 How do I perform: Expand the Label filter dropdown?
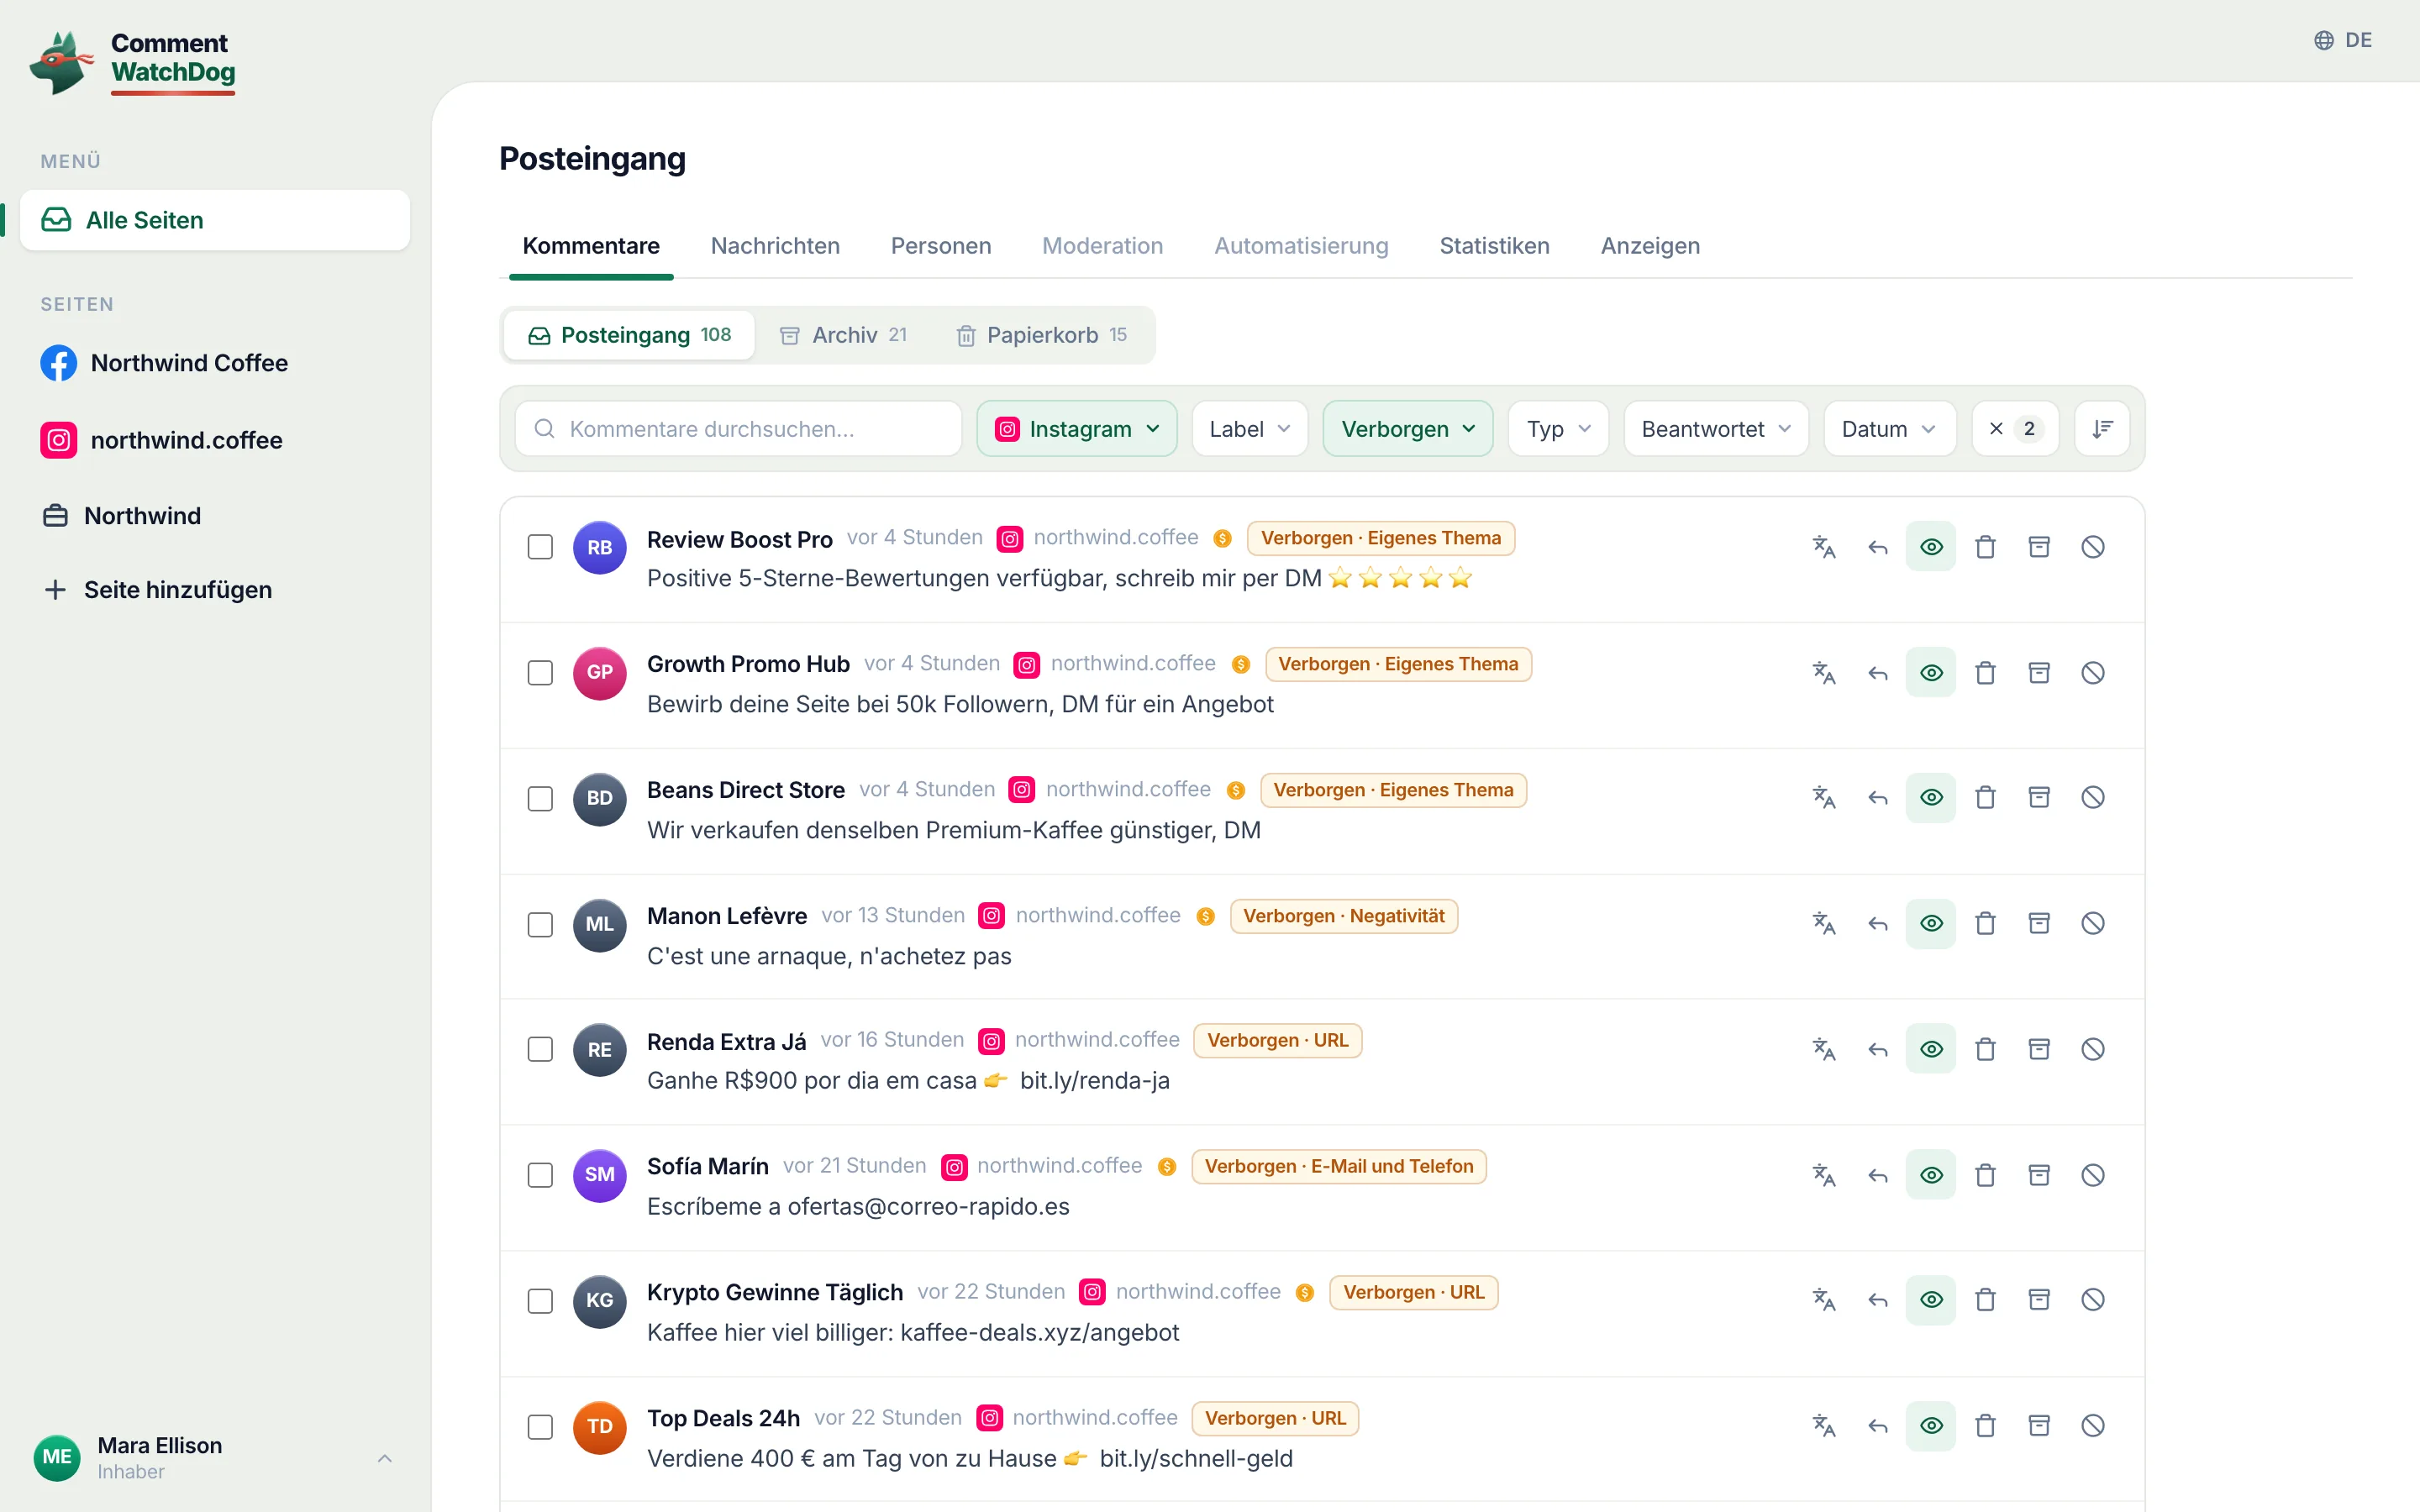pyautogui.click(x=1250, y=429)
